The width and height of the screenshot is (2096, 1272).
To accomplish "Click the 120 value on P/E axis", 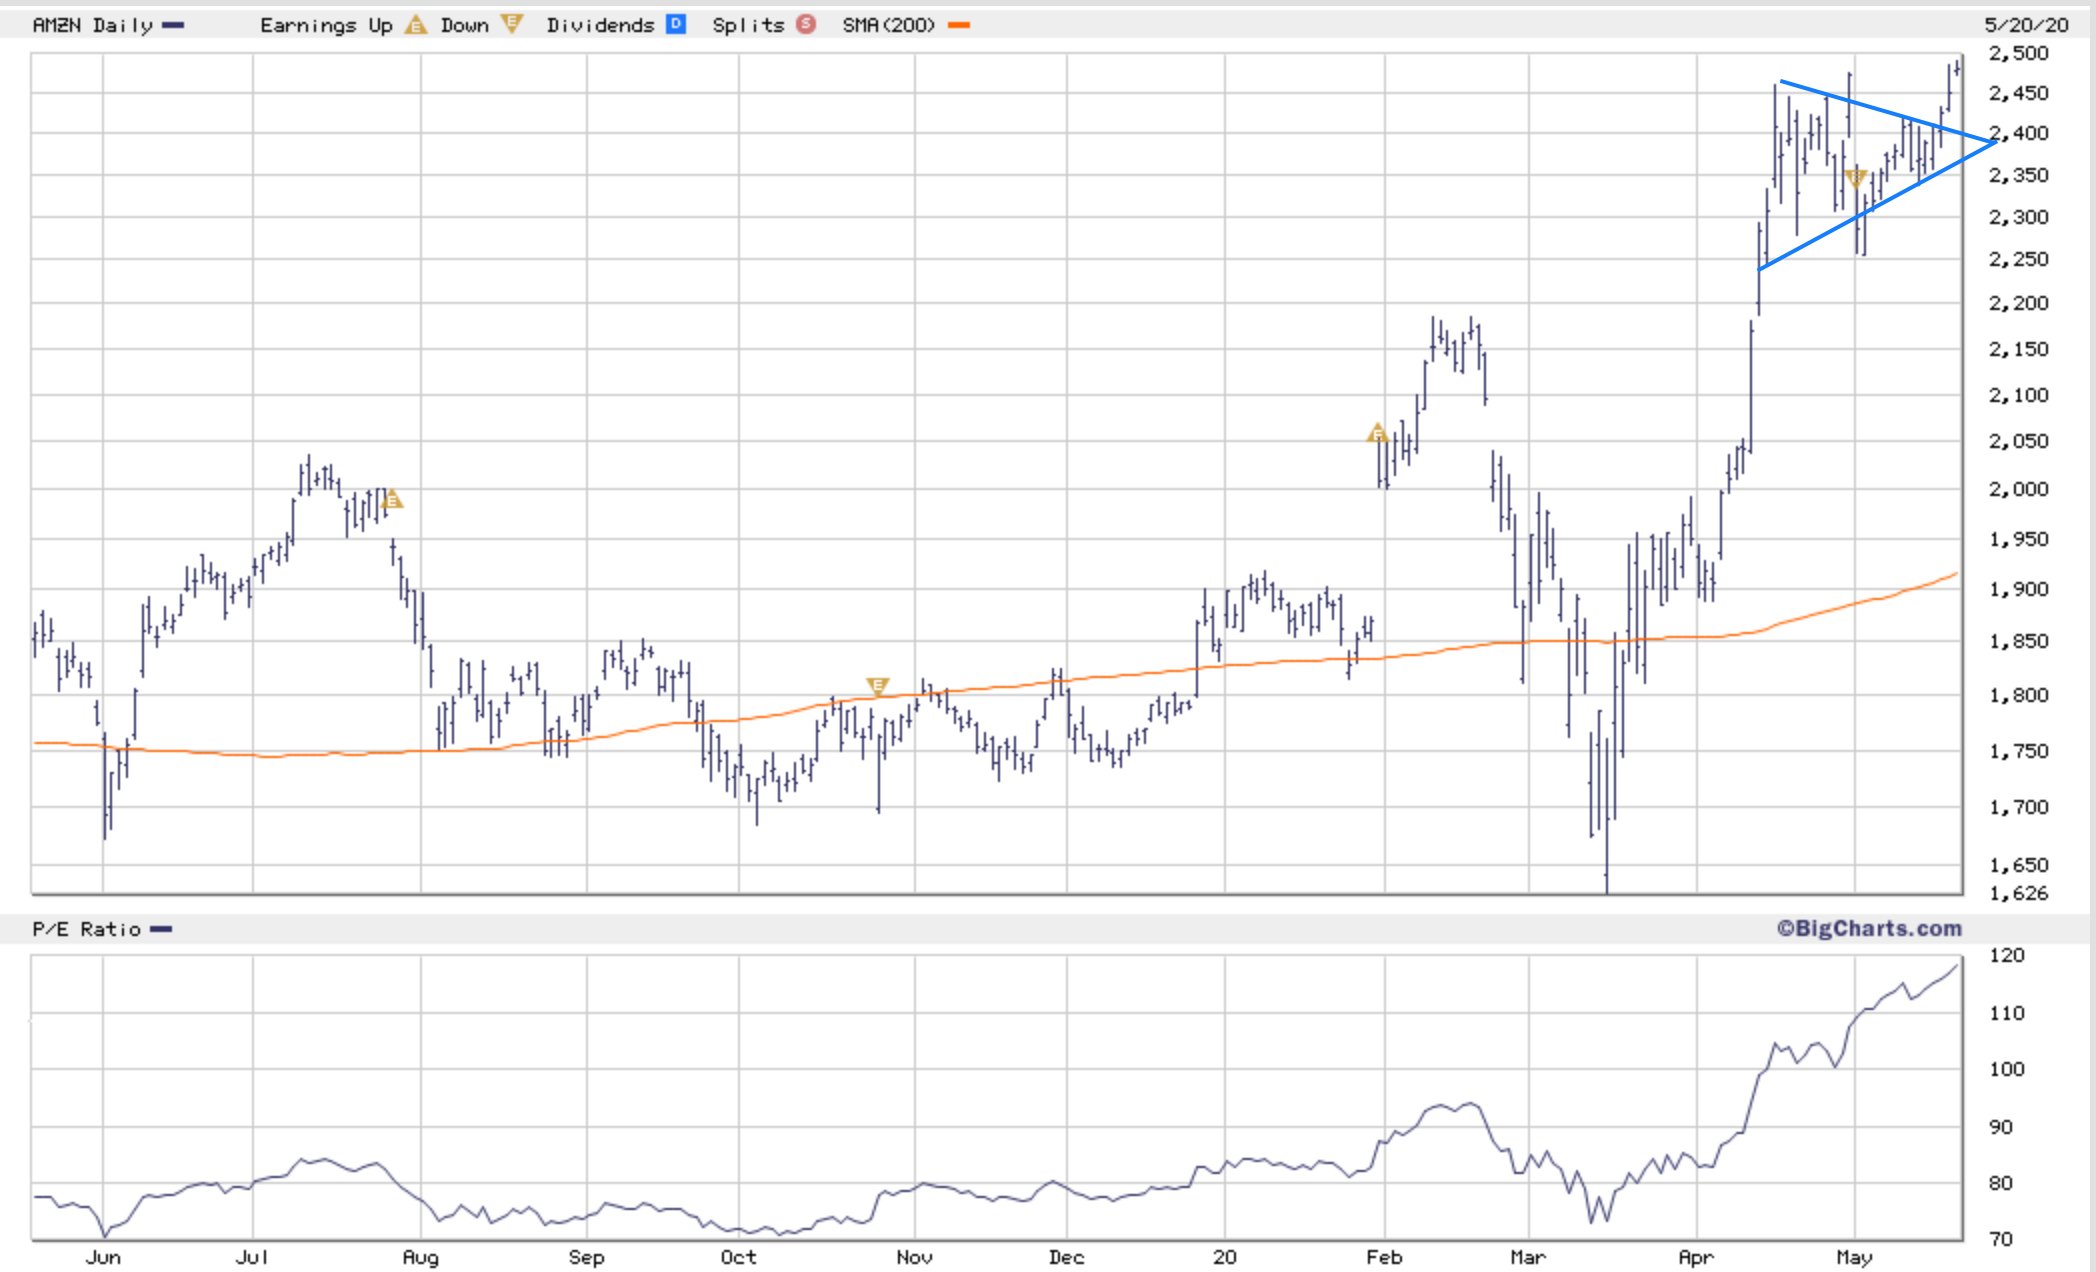I will coord(2006,955).
